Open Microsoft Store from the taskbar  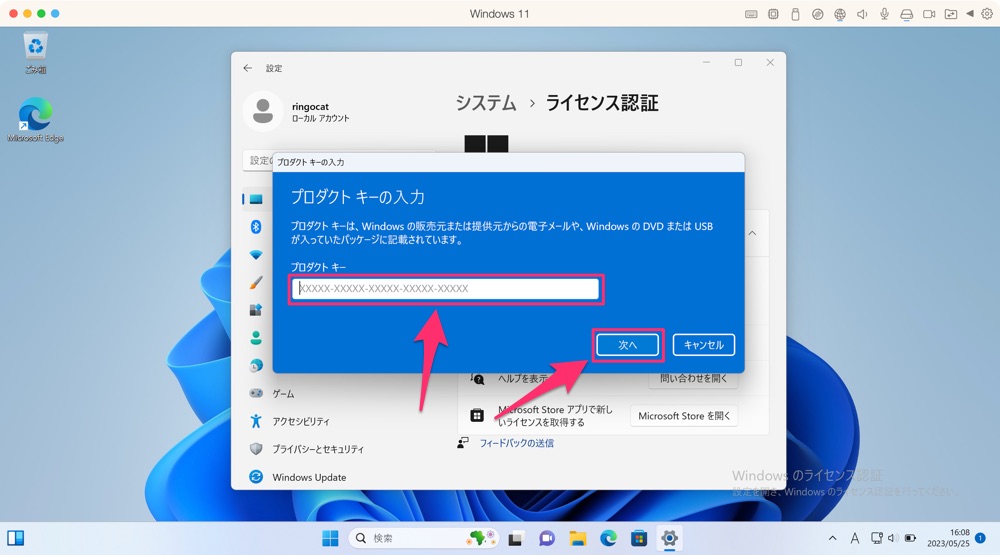639,538
